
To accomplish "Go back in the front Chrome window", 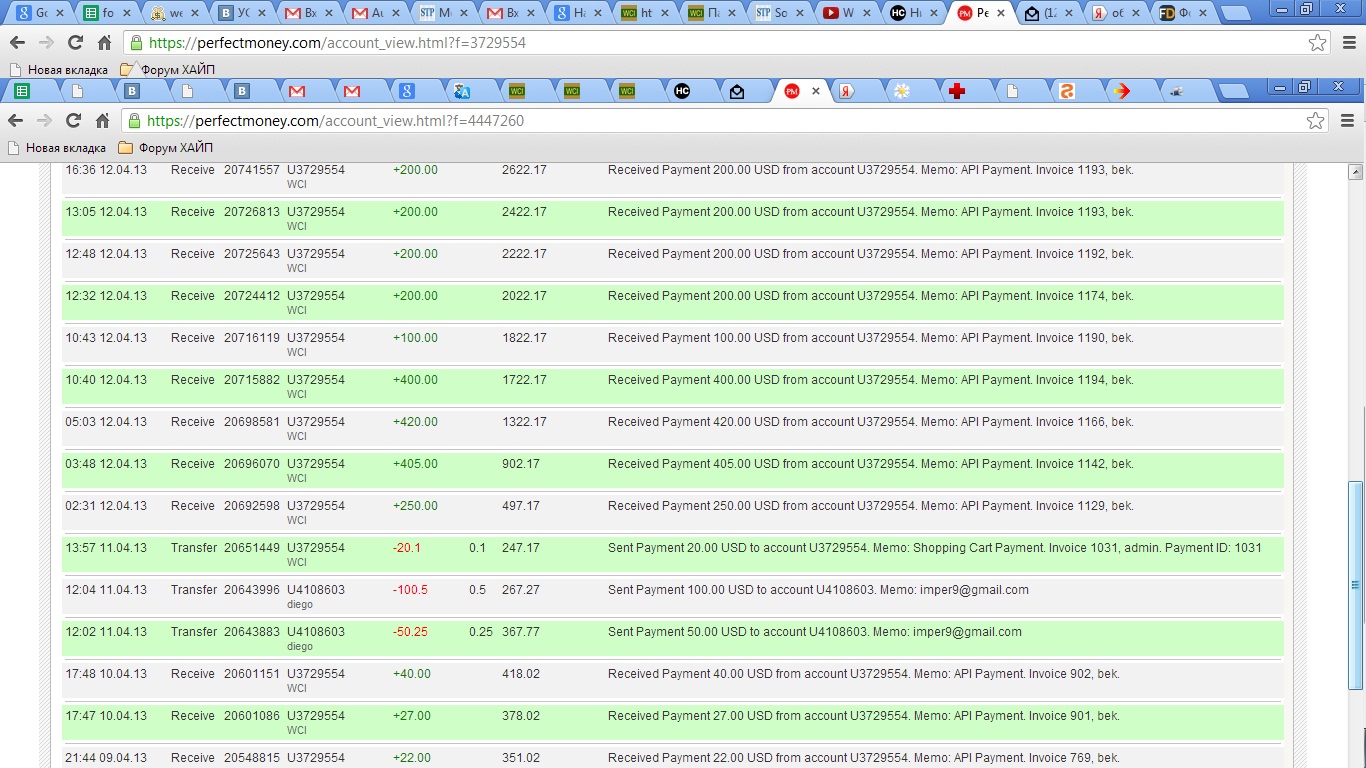I will pos(16,121).
